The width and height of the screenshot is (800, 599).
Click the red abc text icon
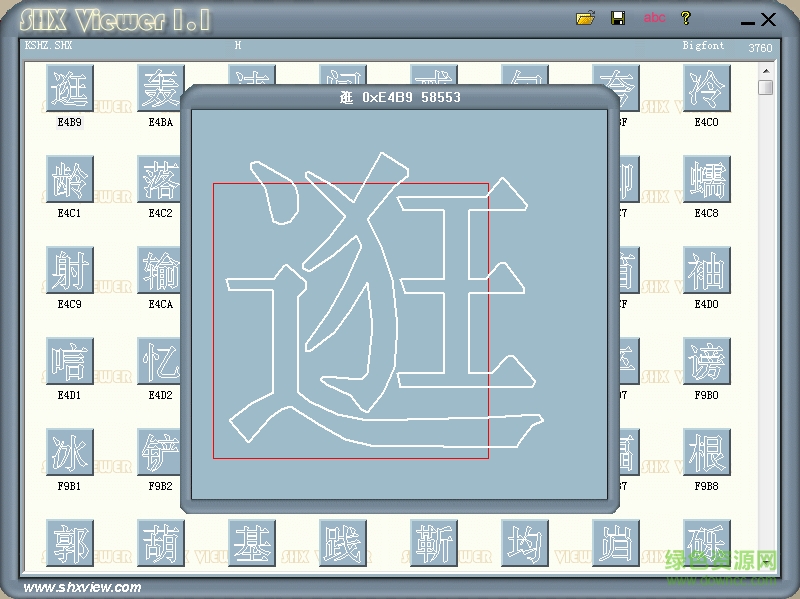coord(654,18)
